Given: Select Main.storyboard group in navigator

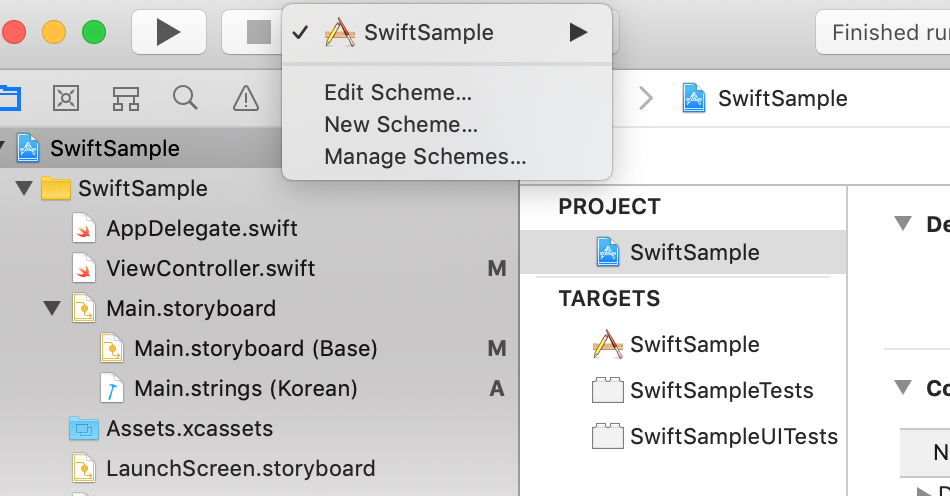Looking at the screenshot, I should coord(191,309).
